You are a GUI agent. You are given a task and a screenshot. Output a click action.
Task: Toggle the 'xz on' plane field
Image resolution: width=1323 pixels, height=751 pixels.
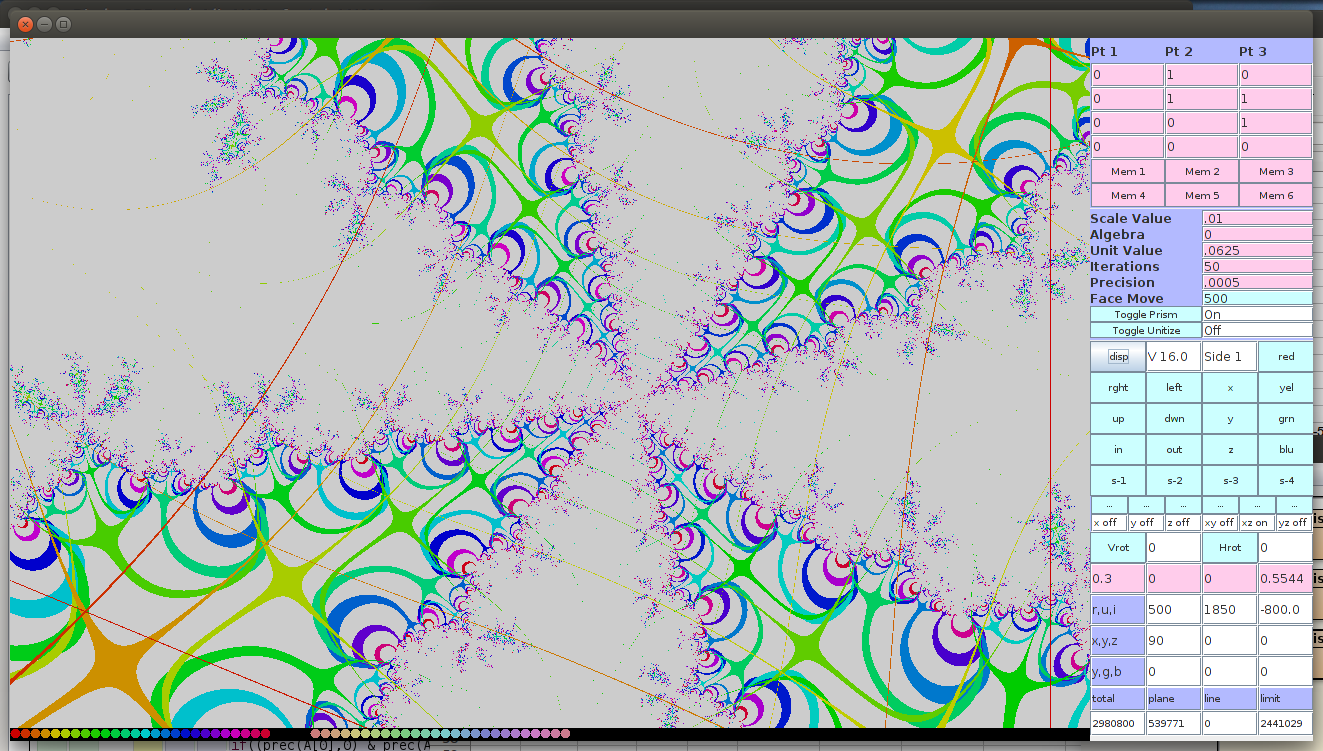click(x=1257, y=522)
